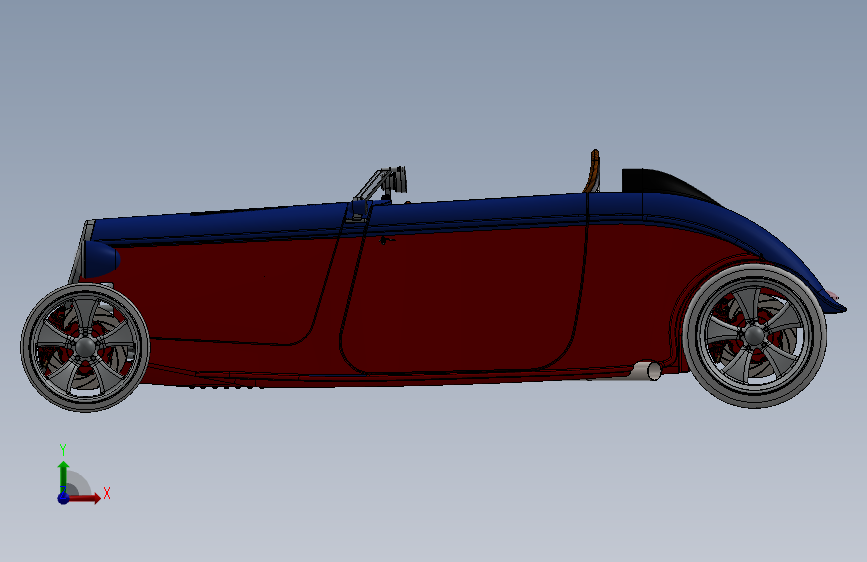Screen dimensions: 867x562
Task: Select the small door handle on the body
Action: click(x=387, y=240)
